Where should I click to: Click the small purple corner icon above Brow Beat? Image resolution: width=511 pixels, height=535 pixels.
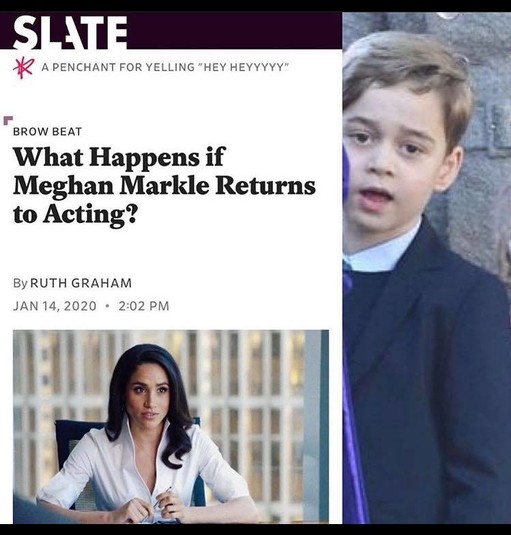[x=8, y=120]
